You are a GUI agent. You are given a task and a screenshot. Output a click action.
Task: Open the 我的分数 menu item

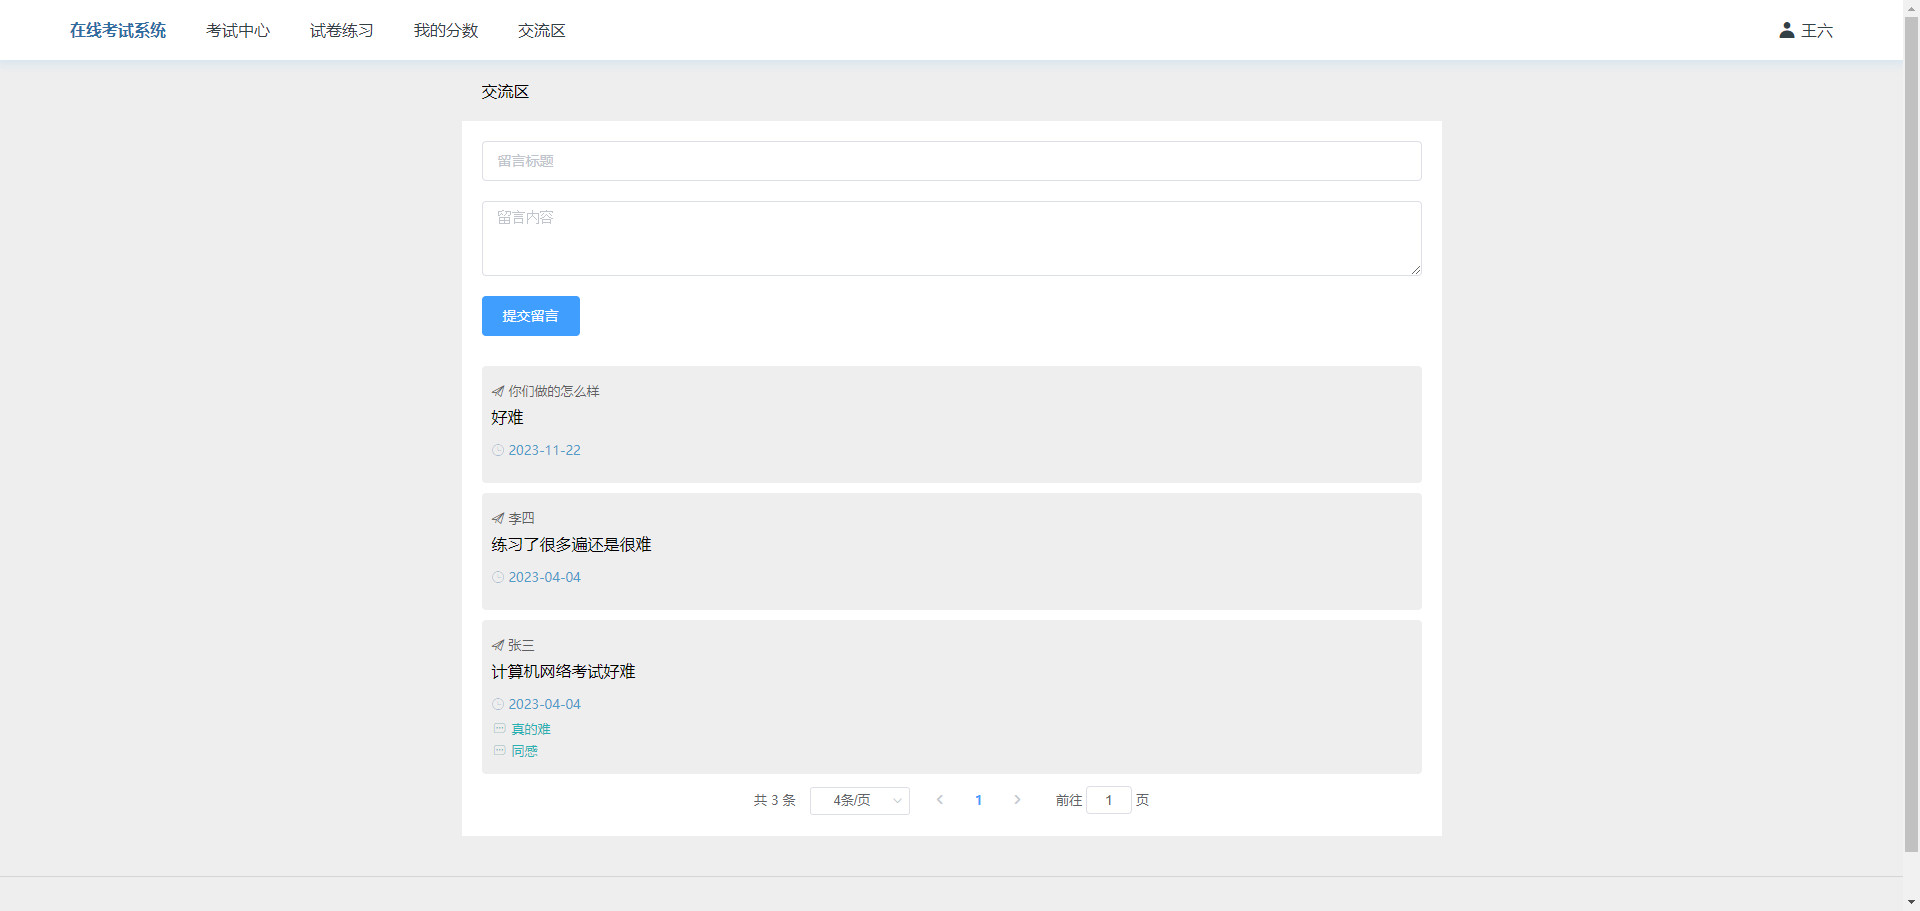point(446,30)
